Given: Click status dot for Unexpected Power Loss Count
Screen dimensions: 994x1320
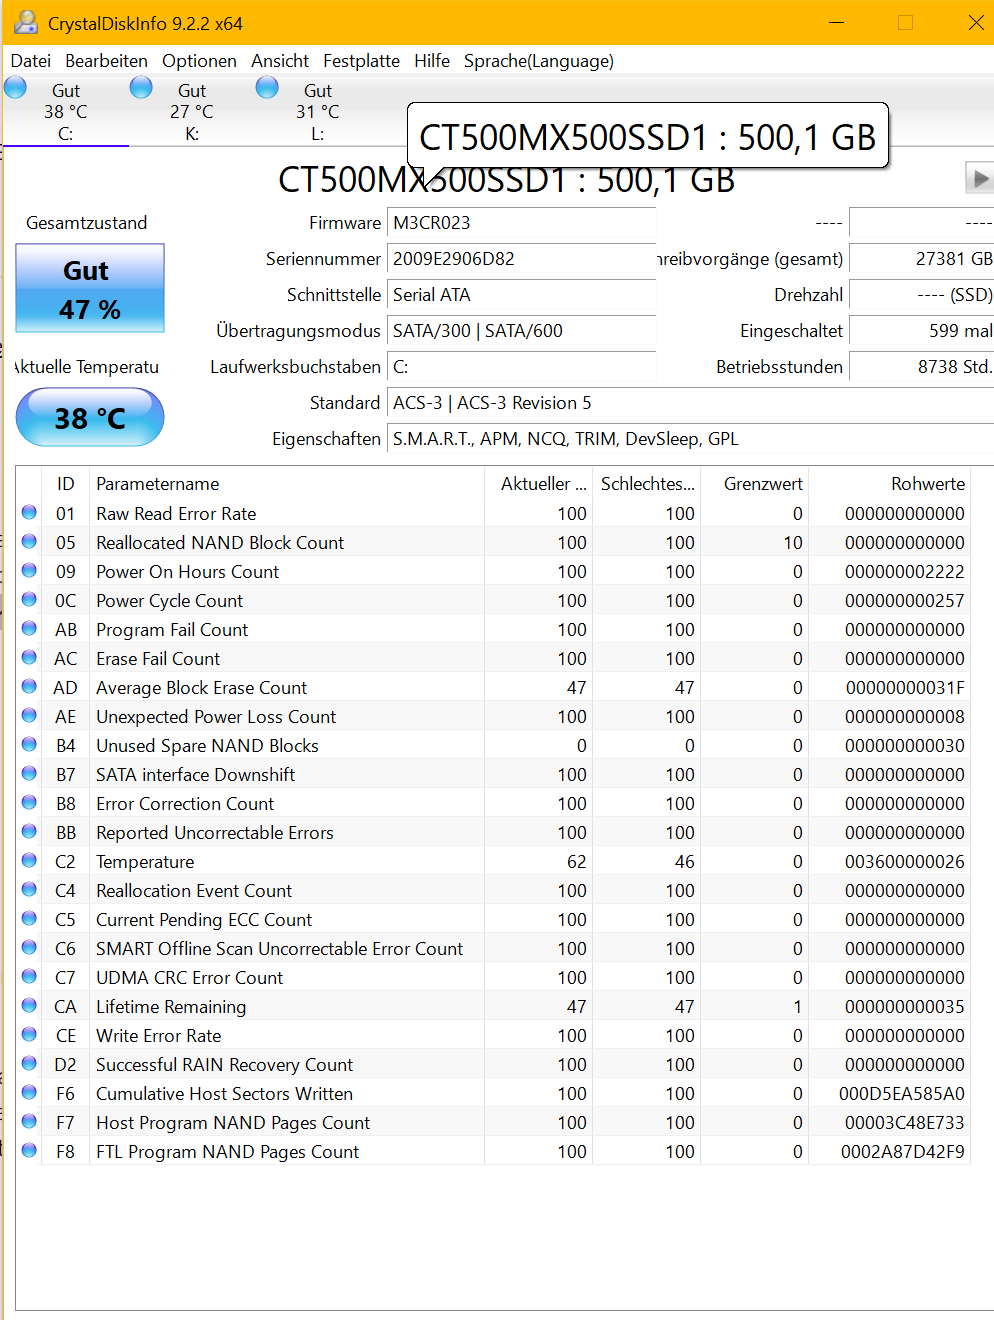Looking at the screenshot, I should pos(29,716).
